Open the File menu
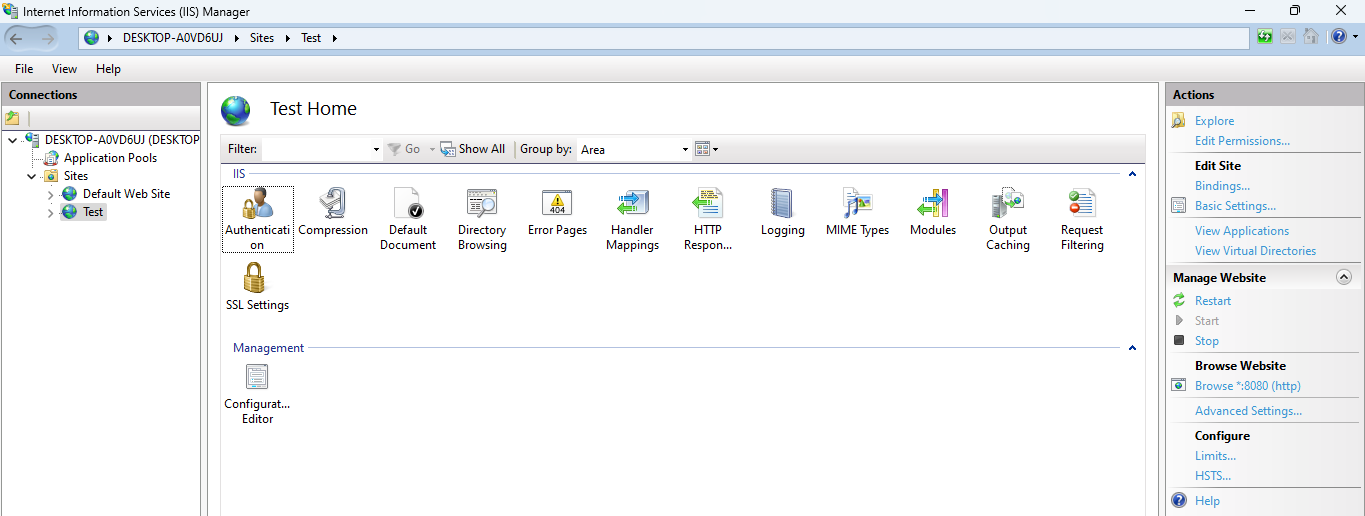 pos(24,69)
